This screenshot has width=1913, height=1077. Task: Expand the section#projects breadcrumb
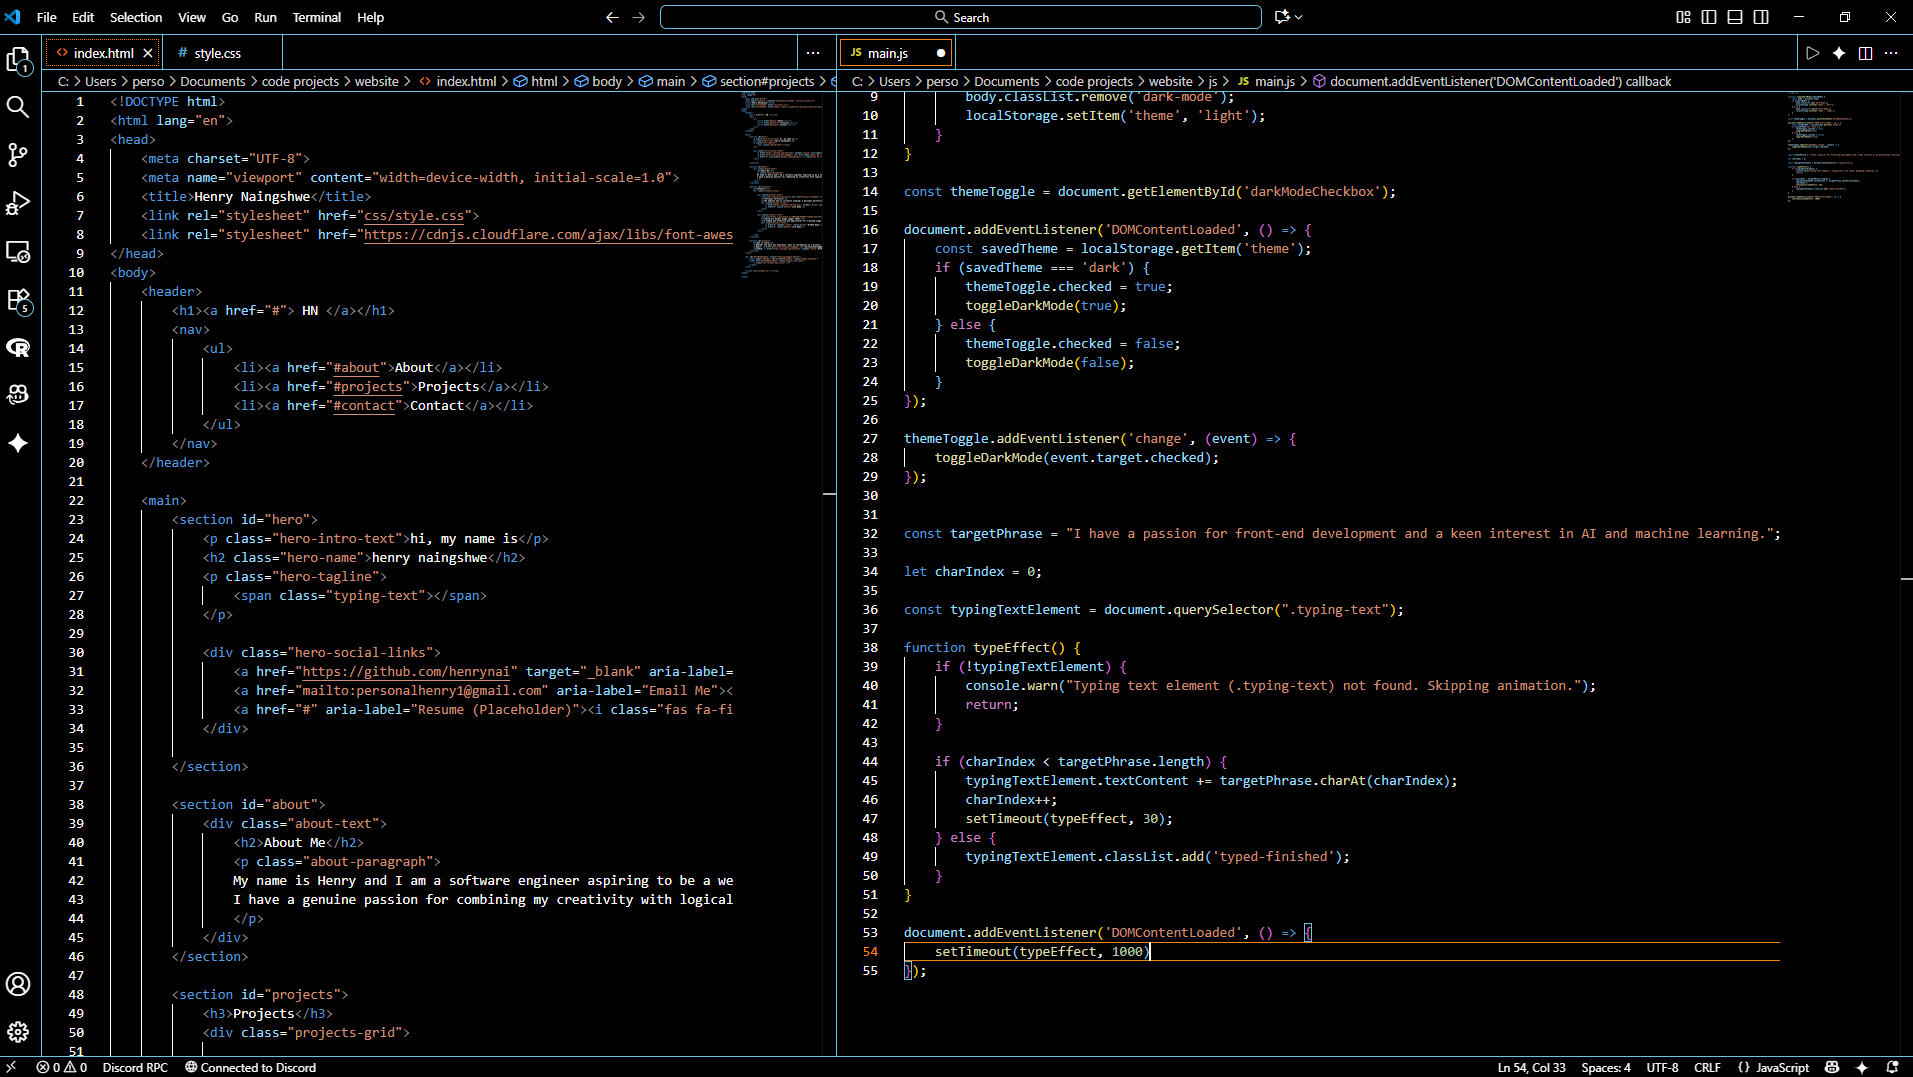tap(766, 81)
